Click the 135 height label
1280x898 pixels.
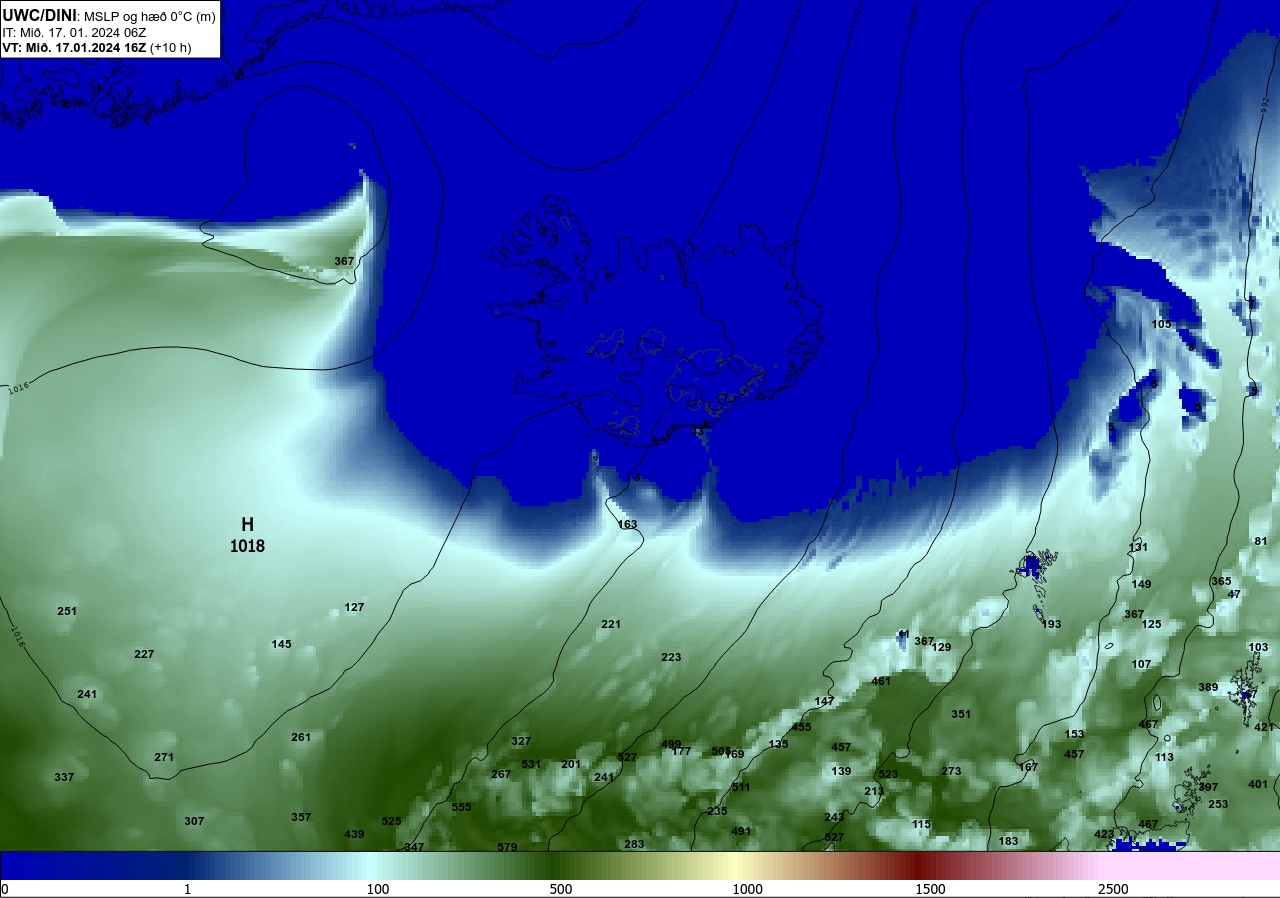(x=778, y=744)
